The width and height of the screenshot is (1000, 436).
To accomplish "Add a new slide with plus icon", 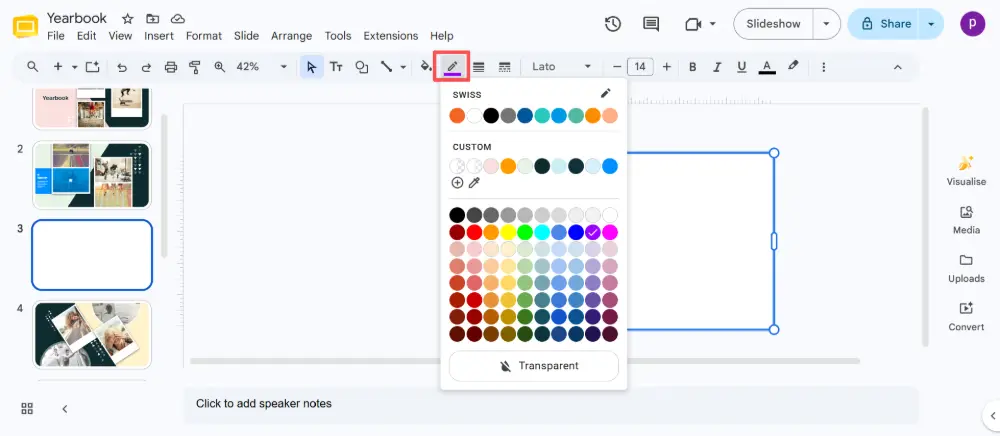I will pyautogui.click(x=57, y=66).
